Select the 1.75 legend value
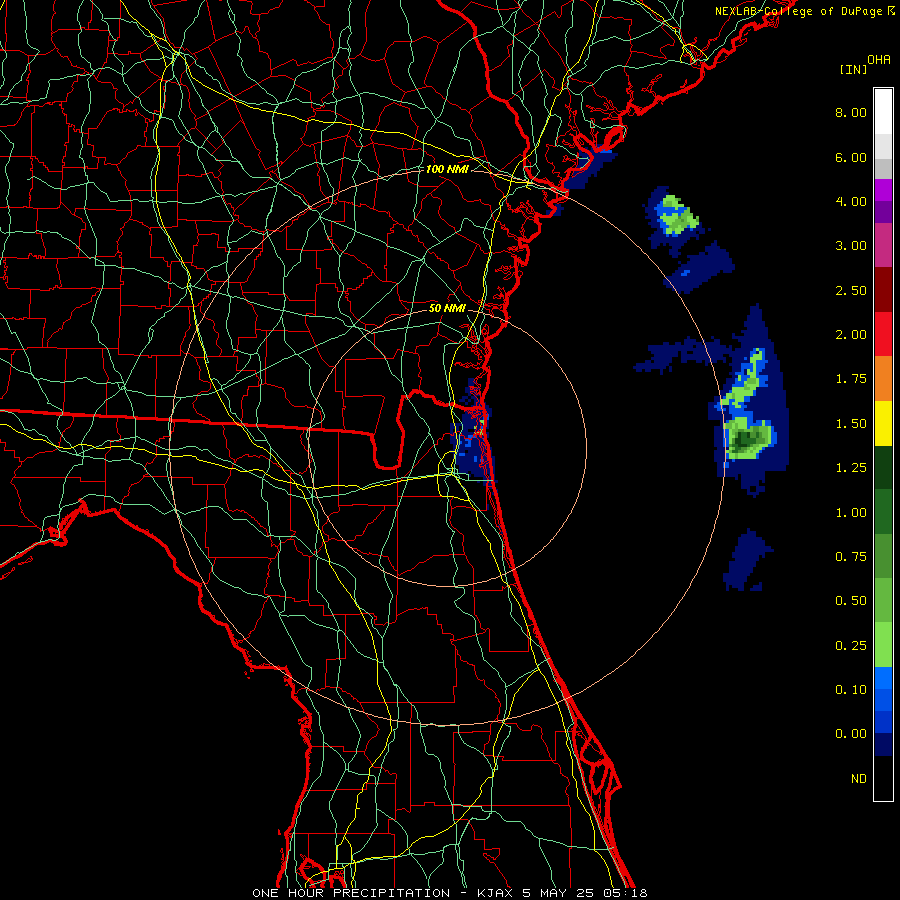Image resolution: width=900 pixels, height=900 pixels. coord(851,379)
